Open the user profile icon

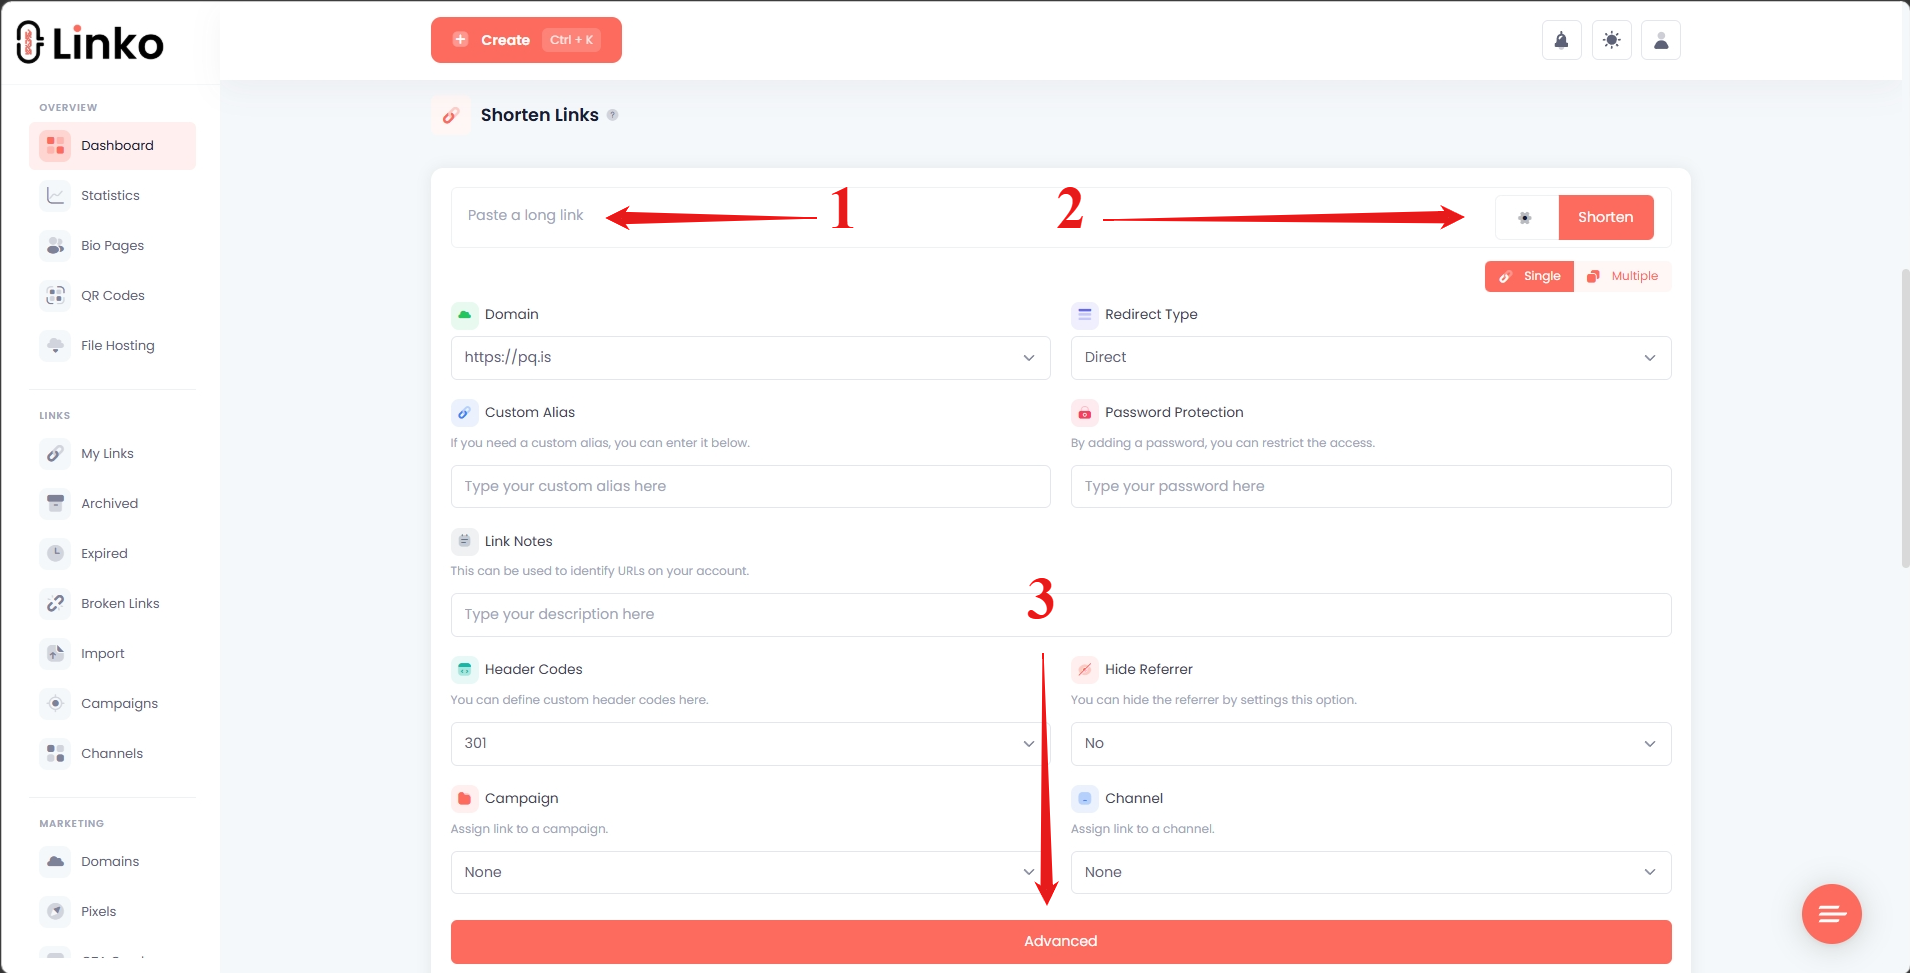point(1661,40)
